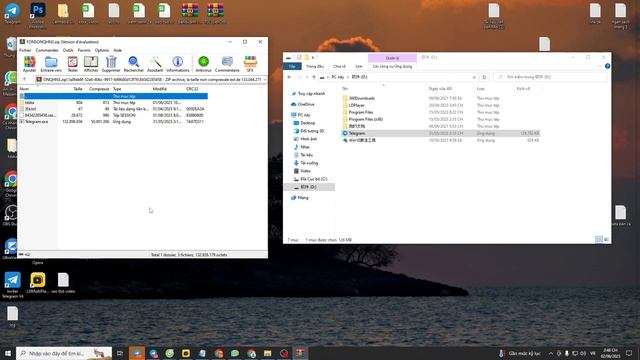Click the Supprimer trash icon in WinRAR
The width and height of the screenshot is (640, 360).
(111, 64)
